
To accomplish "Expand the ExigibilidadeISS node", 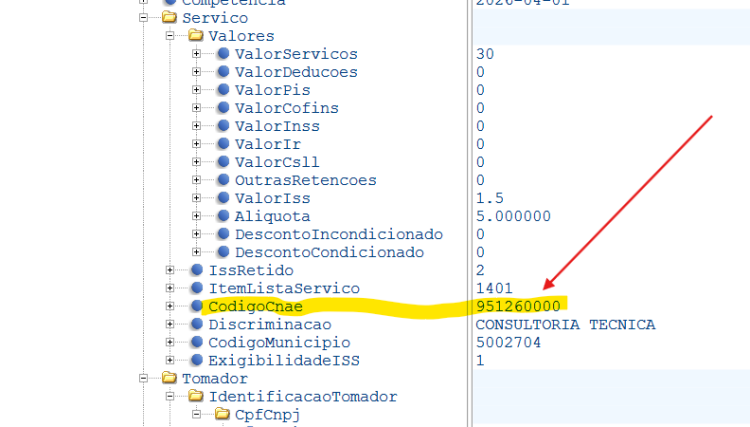I will tap(170, 360).
